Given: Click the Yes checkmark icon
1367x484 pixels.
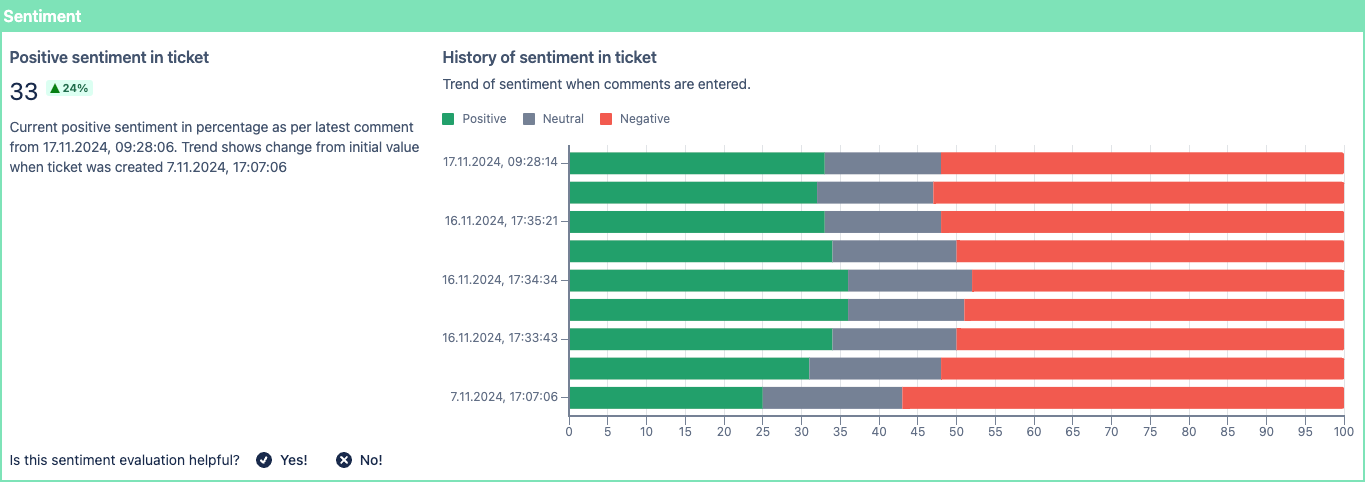Looking at the screenshot, I should (x=264, y=460).
